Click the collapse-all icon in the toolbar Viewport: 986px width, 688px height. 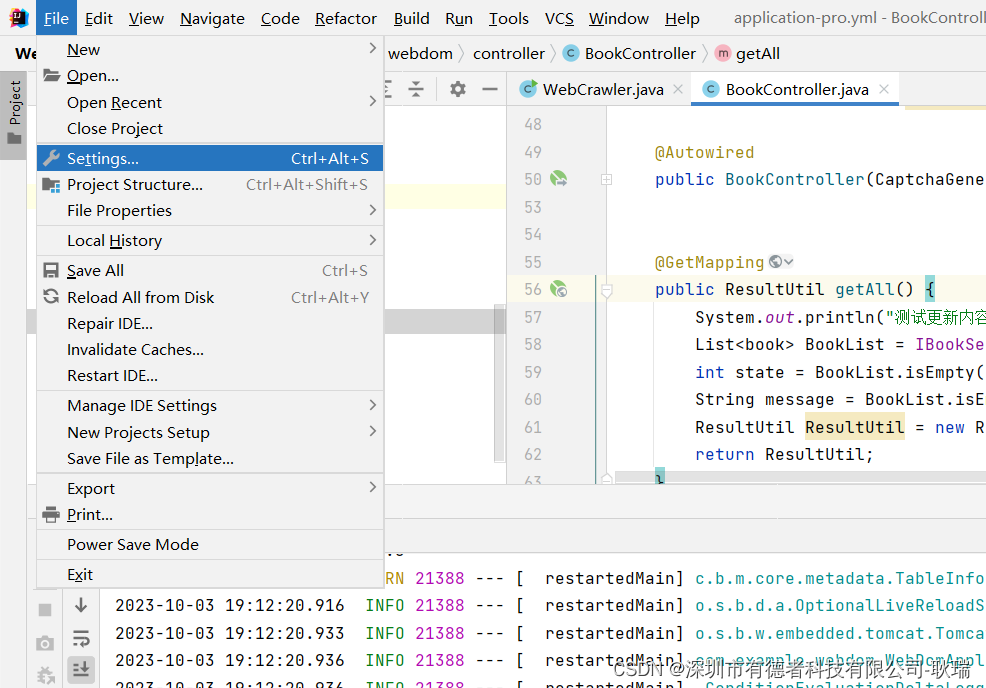(417, 88)
